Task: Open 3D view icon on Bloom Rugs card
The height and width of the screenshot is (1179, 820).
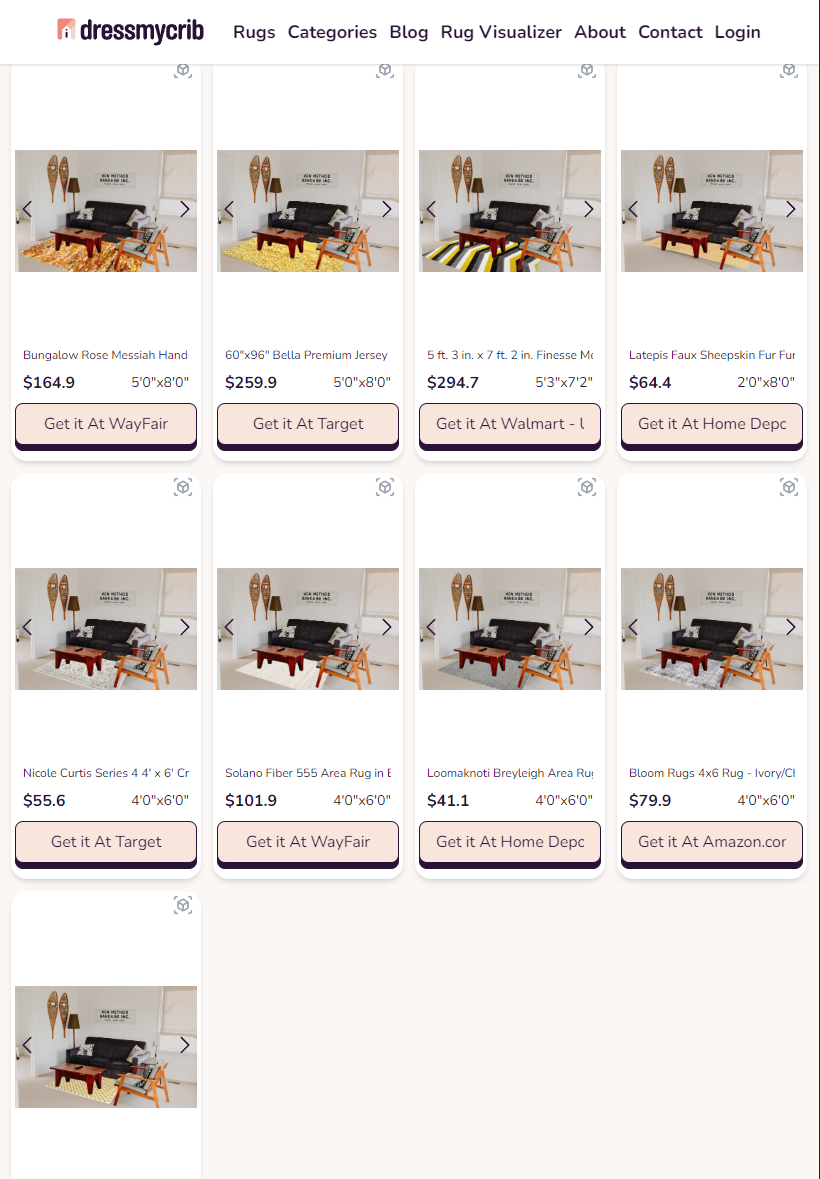Action: [x=788, y=487]
